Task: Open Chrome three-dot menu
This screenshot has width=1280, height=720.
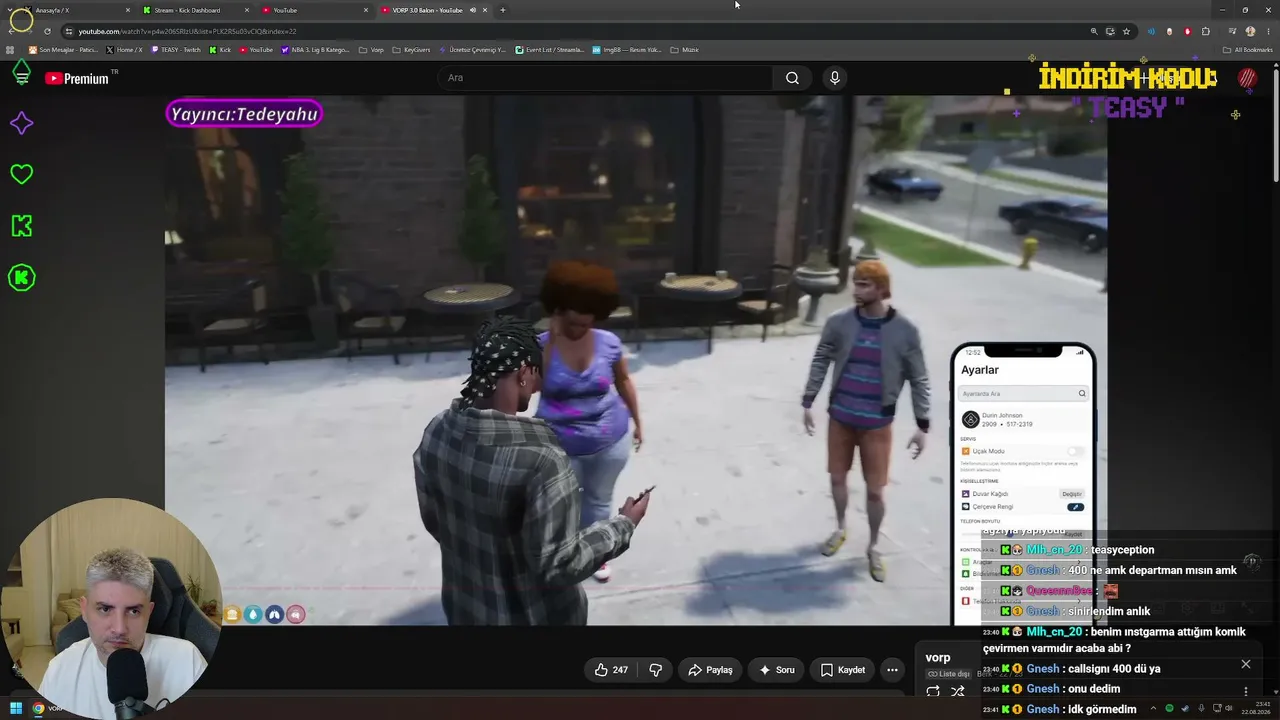Action: (1268, 31)
